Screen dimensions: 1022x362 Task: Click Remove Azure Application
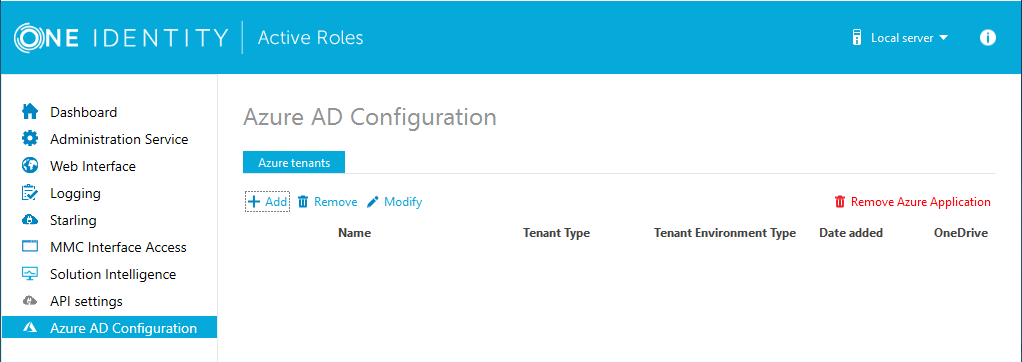tap(912, 202)
